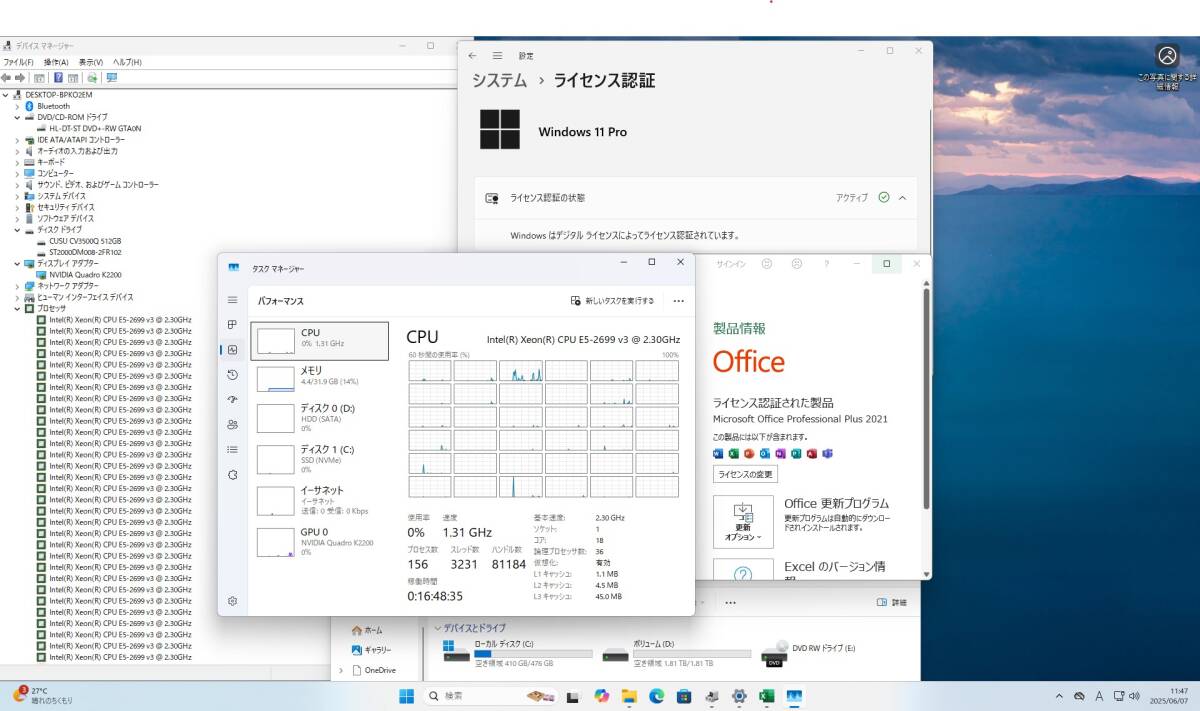This screenshot has height=711, width=1200.
Task: Open Excel from the taskbar
Action: click(767, 696)
